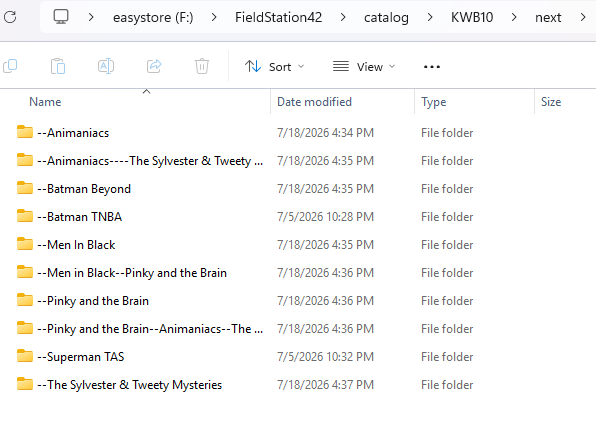Expand chevron after next breadcrumb

(x=583, y=17)
